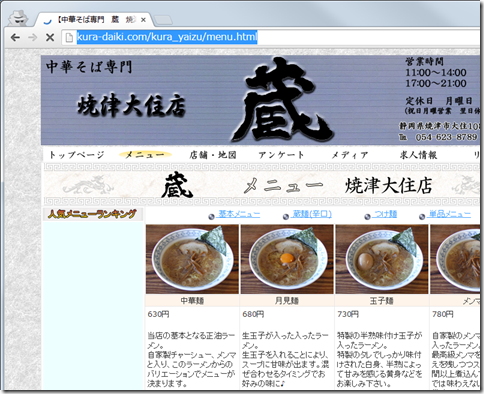The width and height of the screenshot is (484, 394).
Task: Click the 人気メニューランキング heading
Action: tap(92, 214)
